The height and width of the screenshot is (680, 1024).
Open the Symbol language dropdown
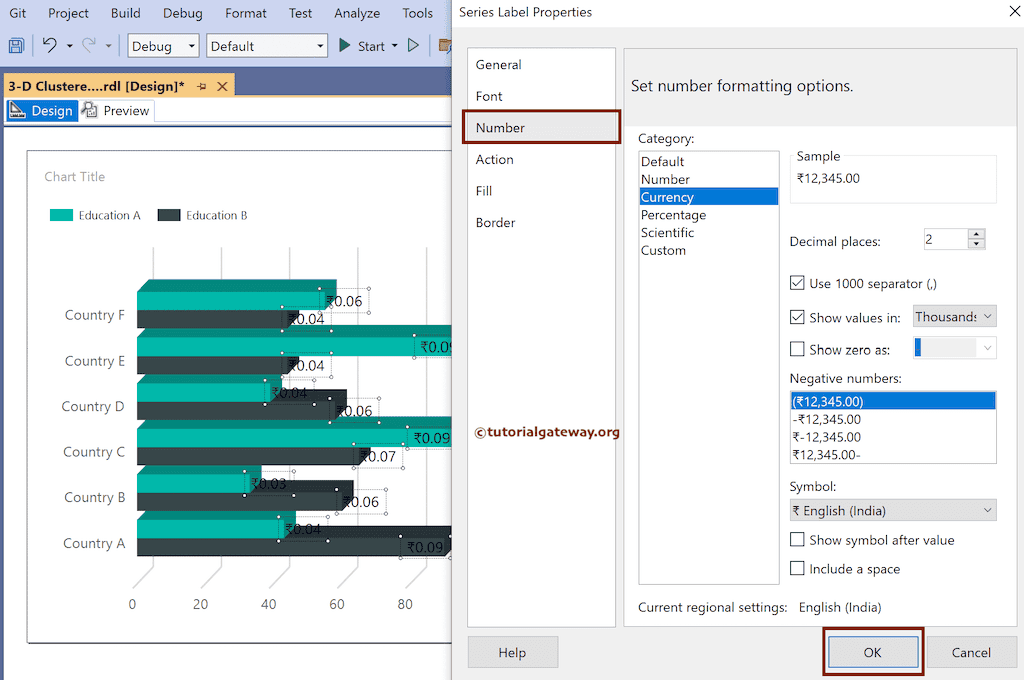point(985,510)
